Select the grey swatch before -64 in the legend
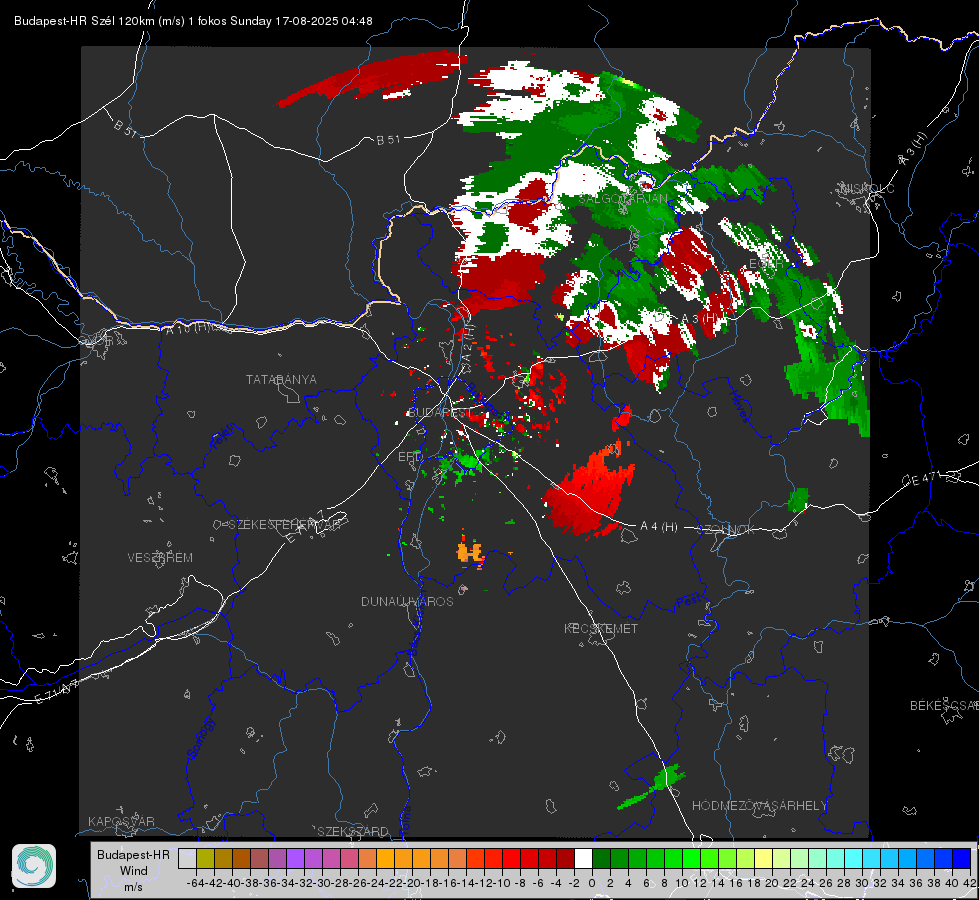 coord(187,858)
